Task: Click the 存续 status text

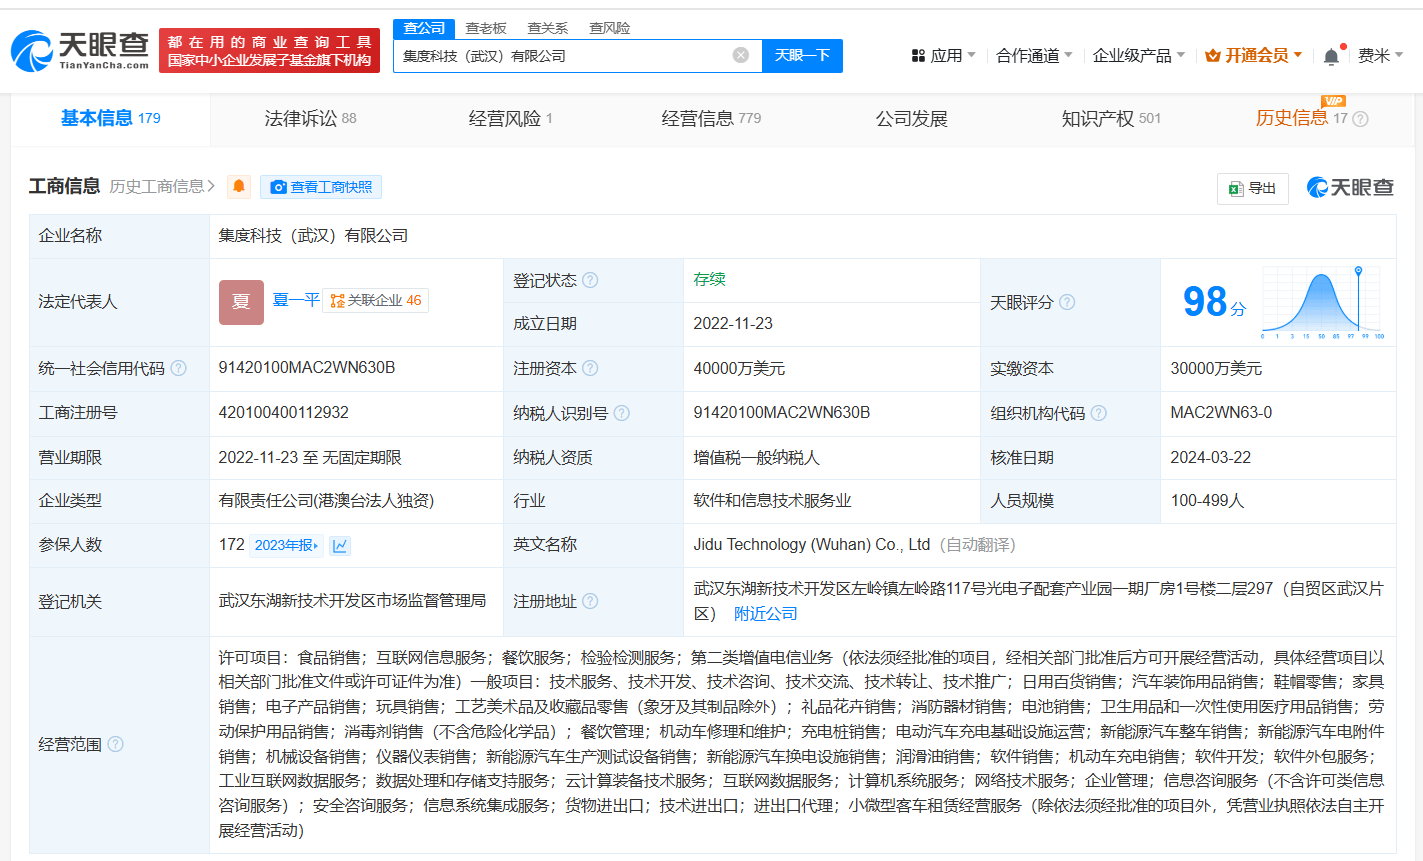Action: (709, 279)
